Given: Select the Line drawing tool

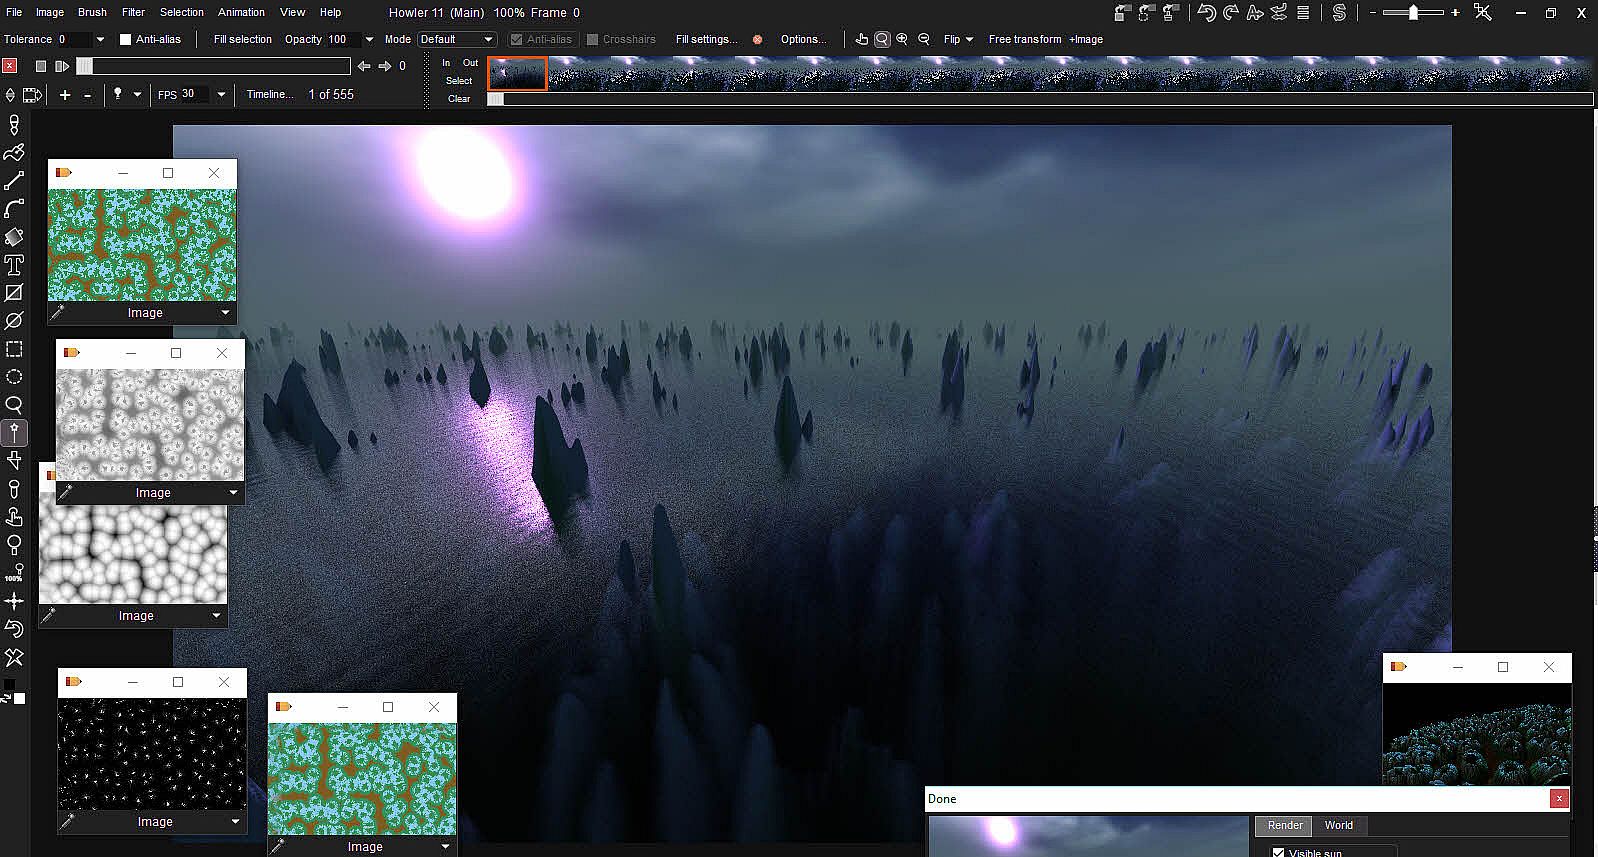Looking at the screenshot, I should (14, 181).
